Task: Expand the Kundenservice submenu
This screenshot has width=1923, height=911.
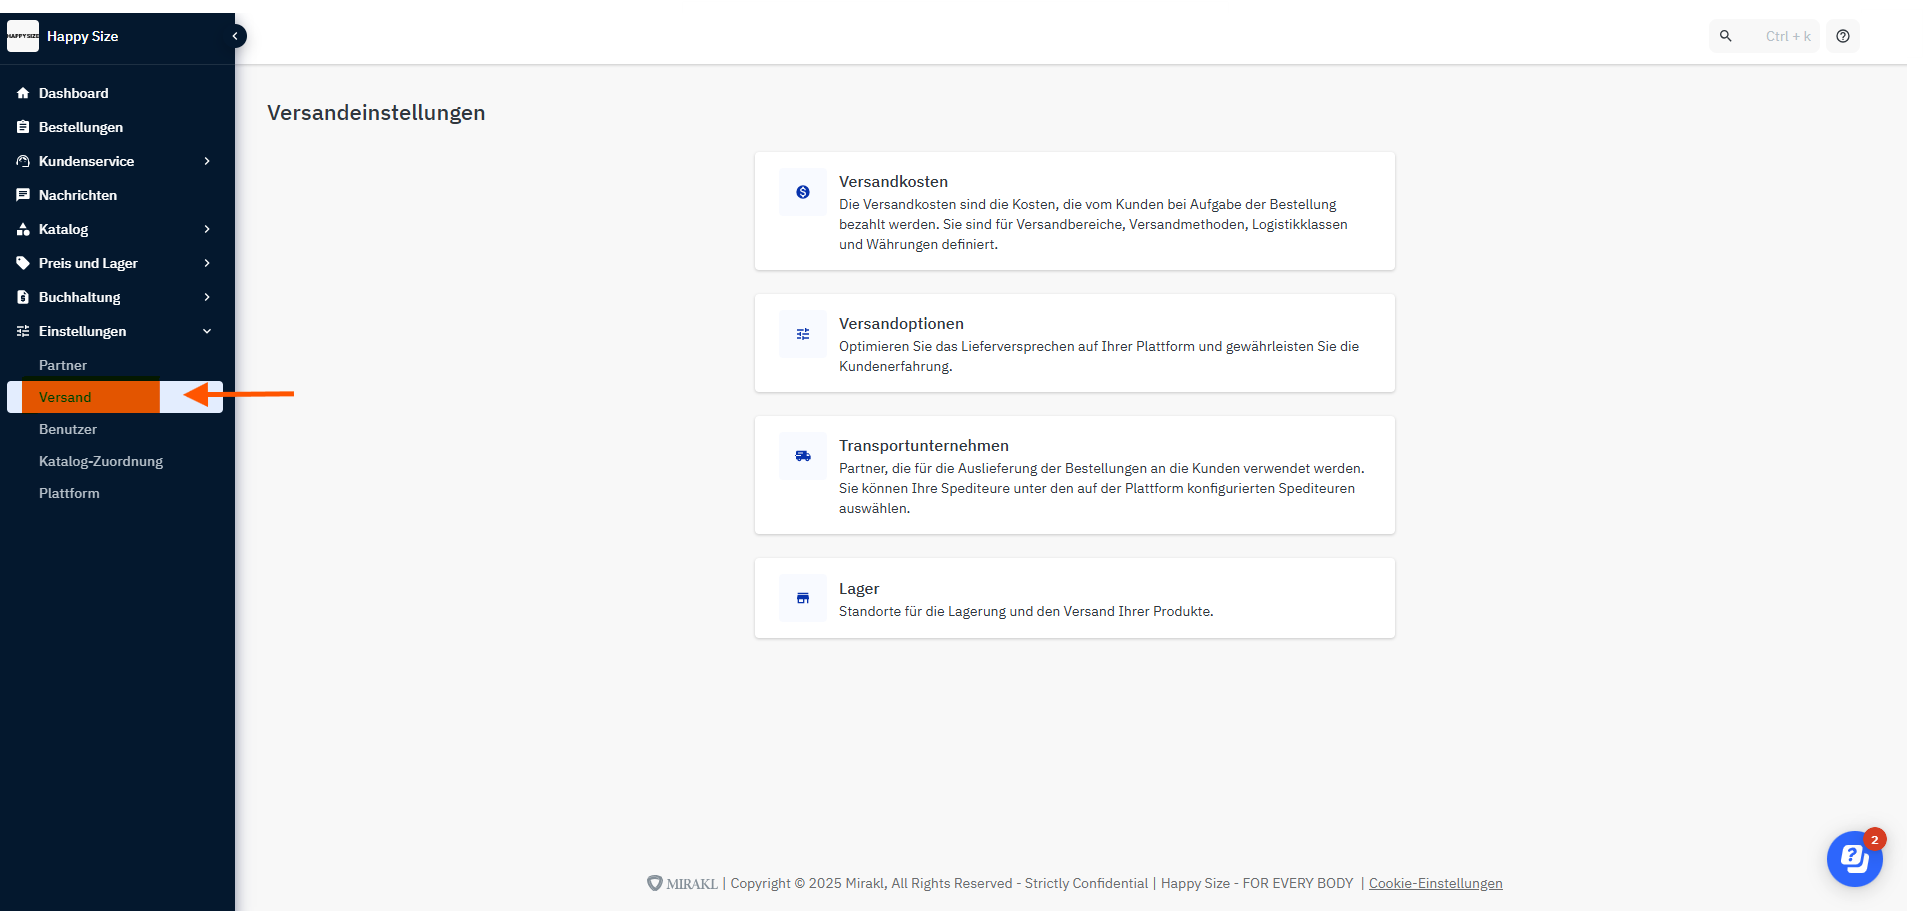Action: [x=207, y=161]
